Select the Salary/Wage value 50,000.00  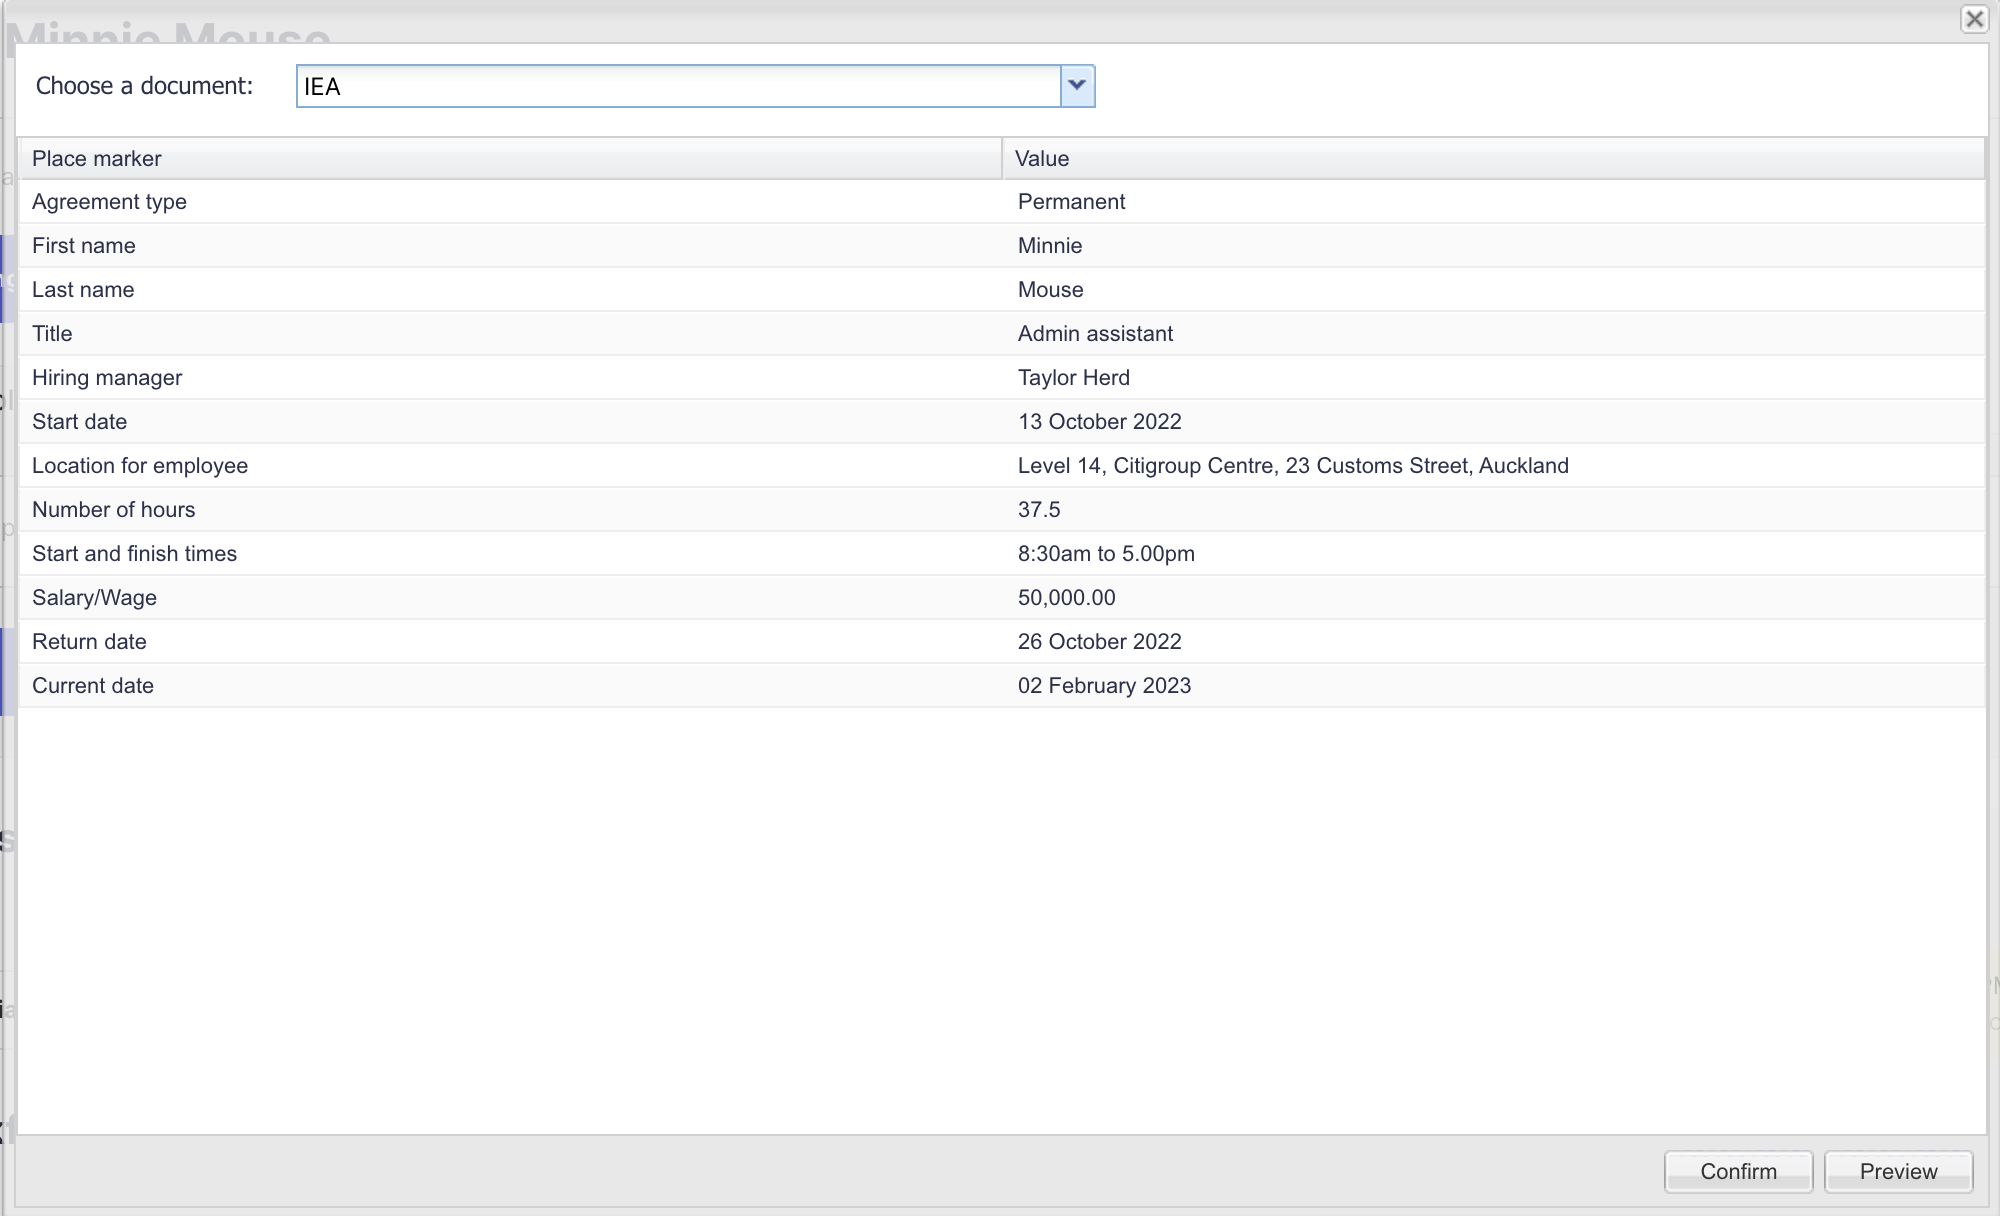pos(1066,598)
